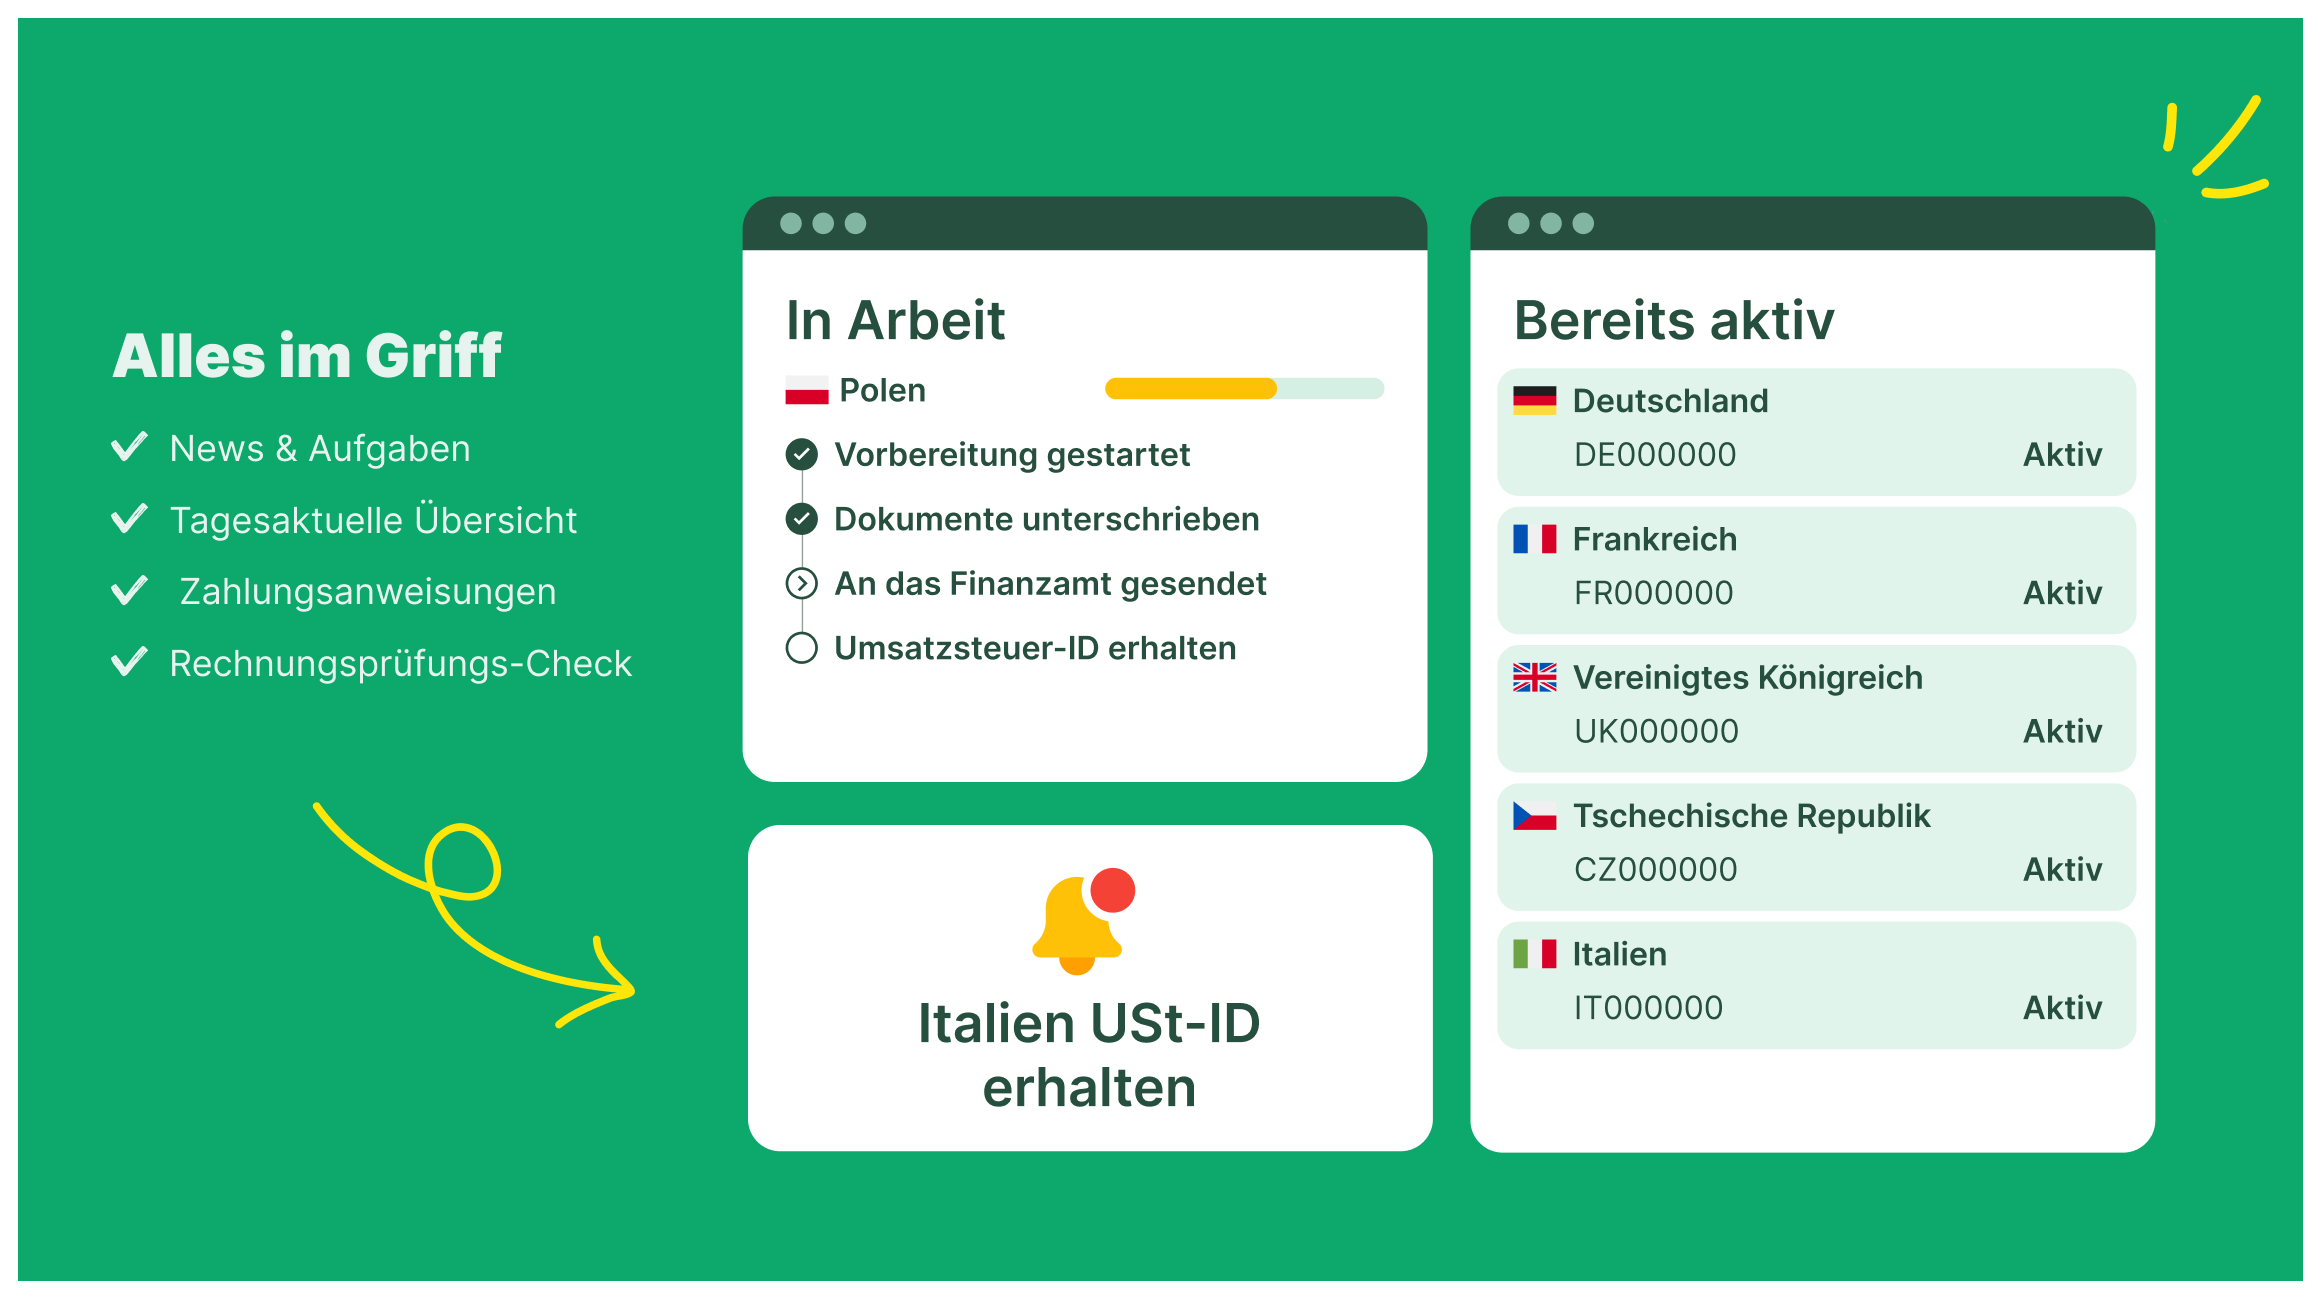Screen dimensions: 2321x1299
Task: Expand the An das Finanzamt gesendet step
Action: point(801,583)
